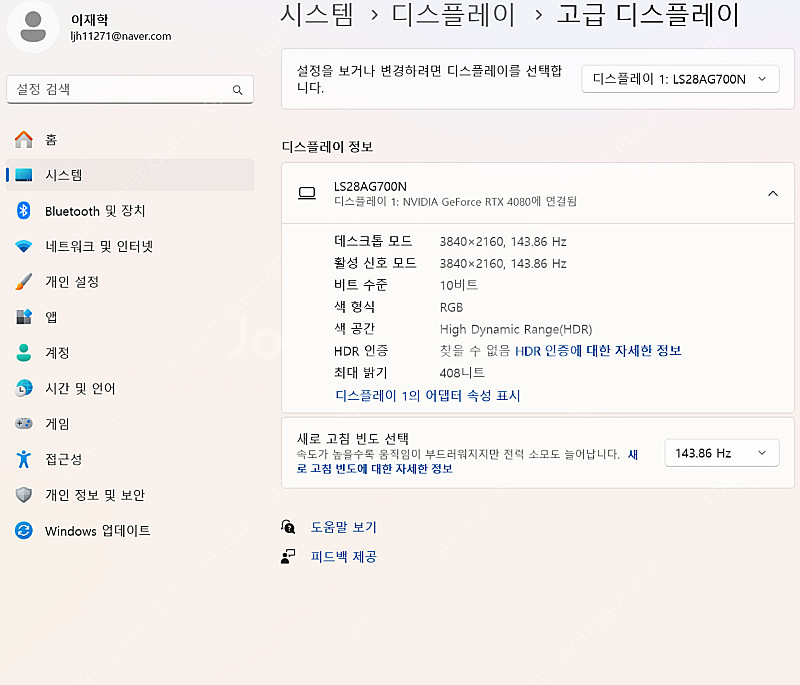Collapse the LS28AG700N display info card
The height and width of the screenshot is (685, 800).
(x=772, y=194)
